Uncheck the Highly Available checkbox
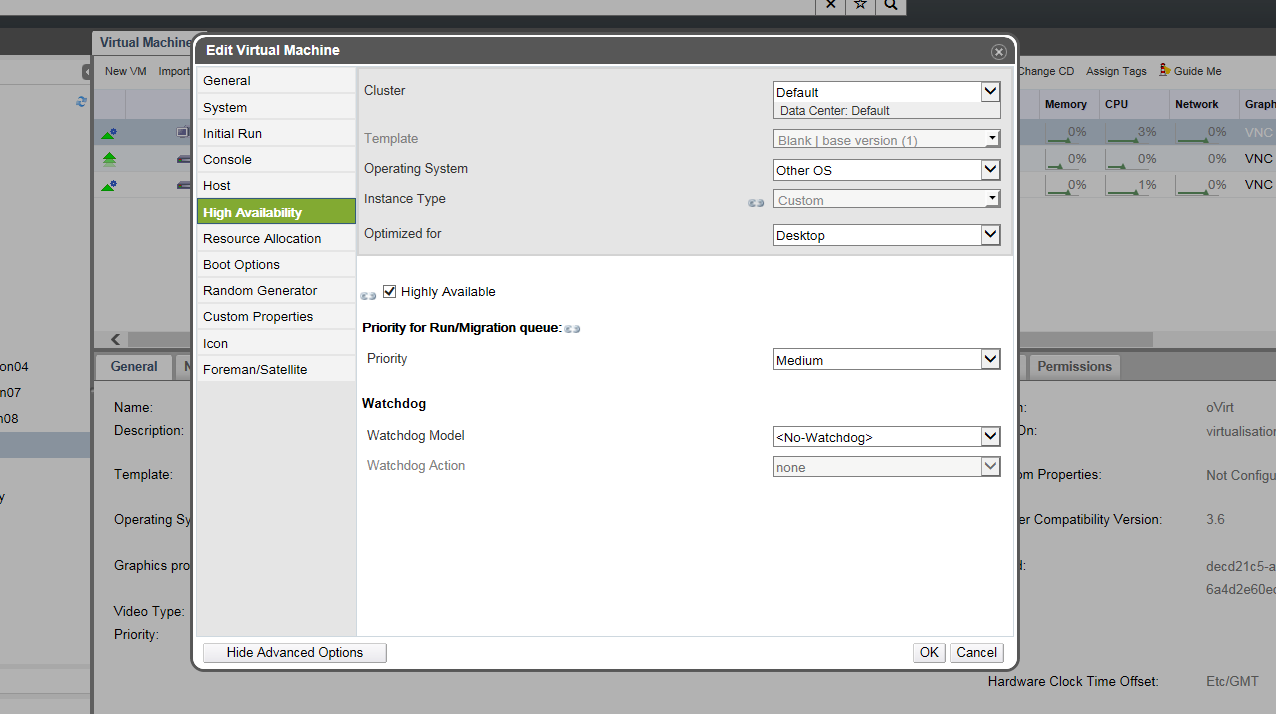The width and height of the screenshot is (1276, 714). [390, 292]
